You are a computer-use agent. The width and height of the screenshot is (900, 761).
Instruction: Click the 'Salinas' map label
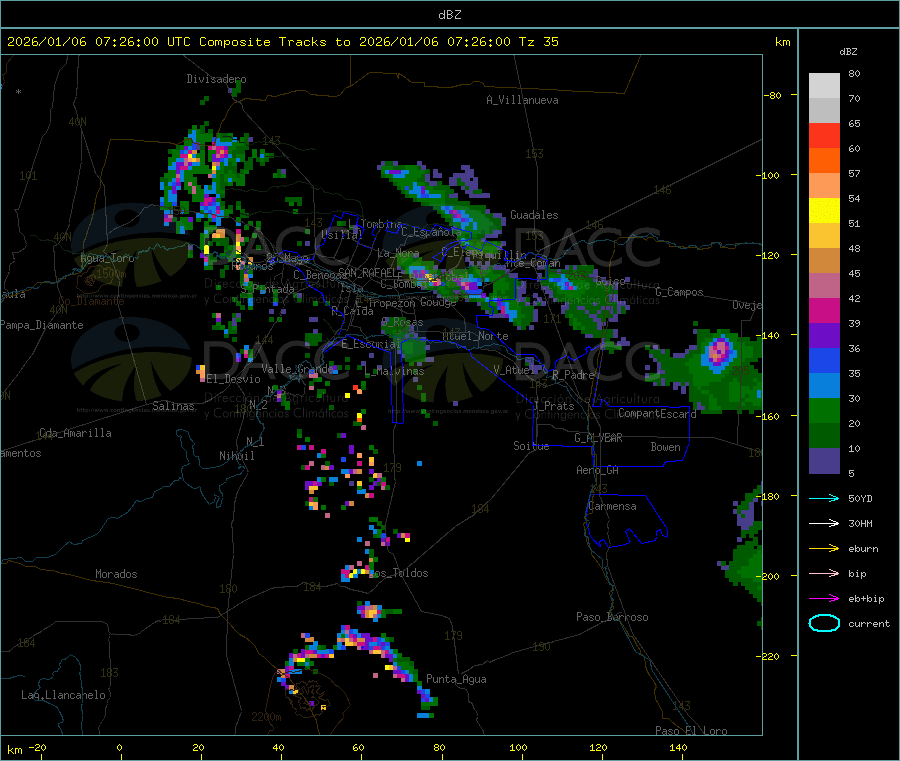click(x=173, y=406)
